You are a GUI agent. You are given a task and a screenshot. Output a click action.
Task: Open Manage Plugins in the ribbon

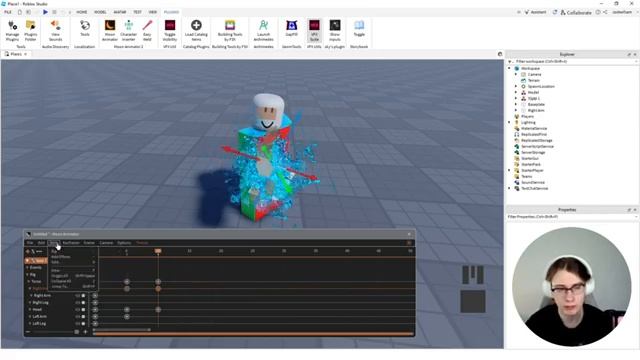point(12,30)
